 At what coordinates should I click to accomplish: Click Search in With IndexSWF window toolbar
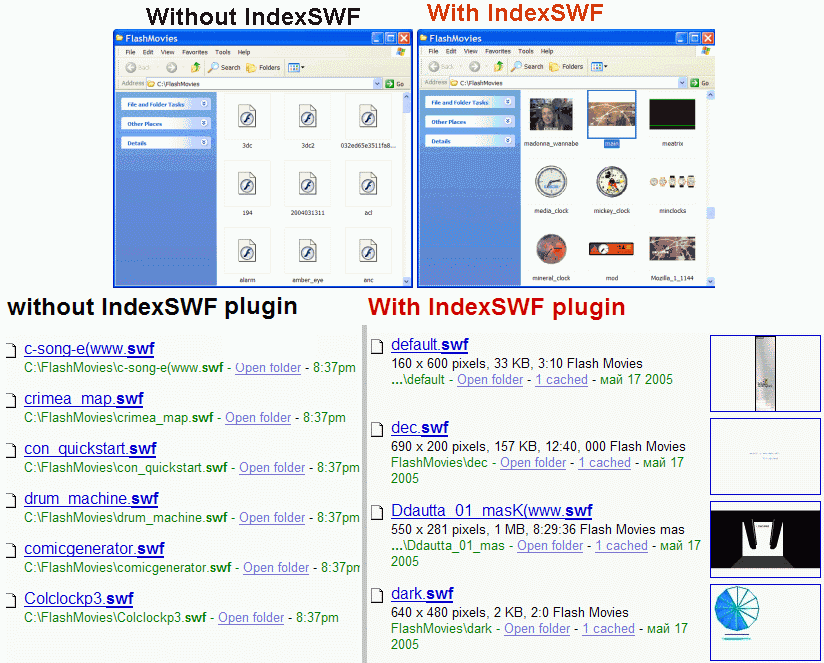tap(528, 66)
